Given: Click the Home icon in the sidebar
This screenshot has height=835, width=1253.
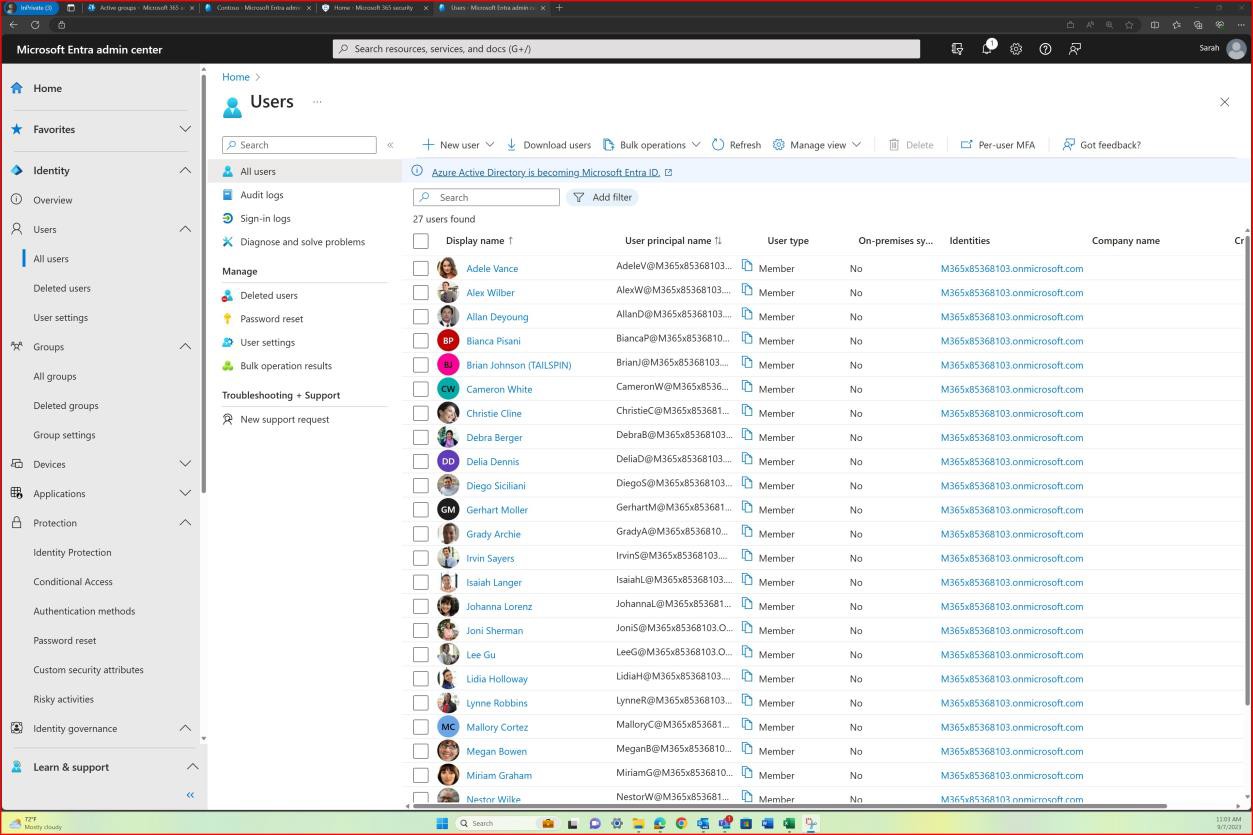Looking at the screenshot, I should (17, 88).
